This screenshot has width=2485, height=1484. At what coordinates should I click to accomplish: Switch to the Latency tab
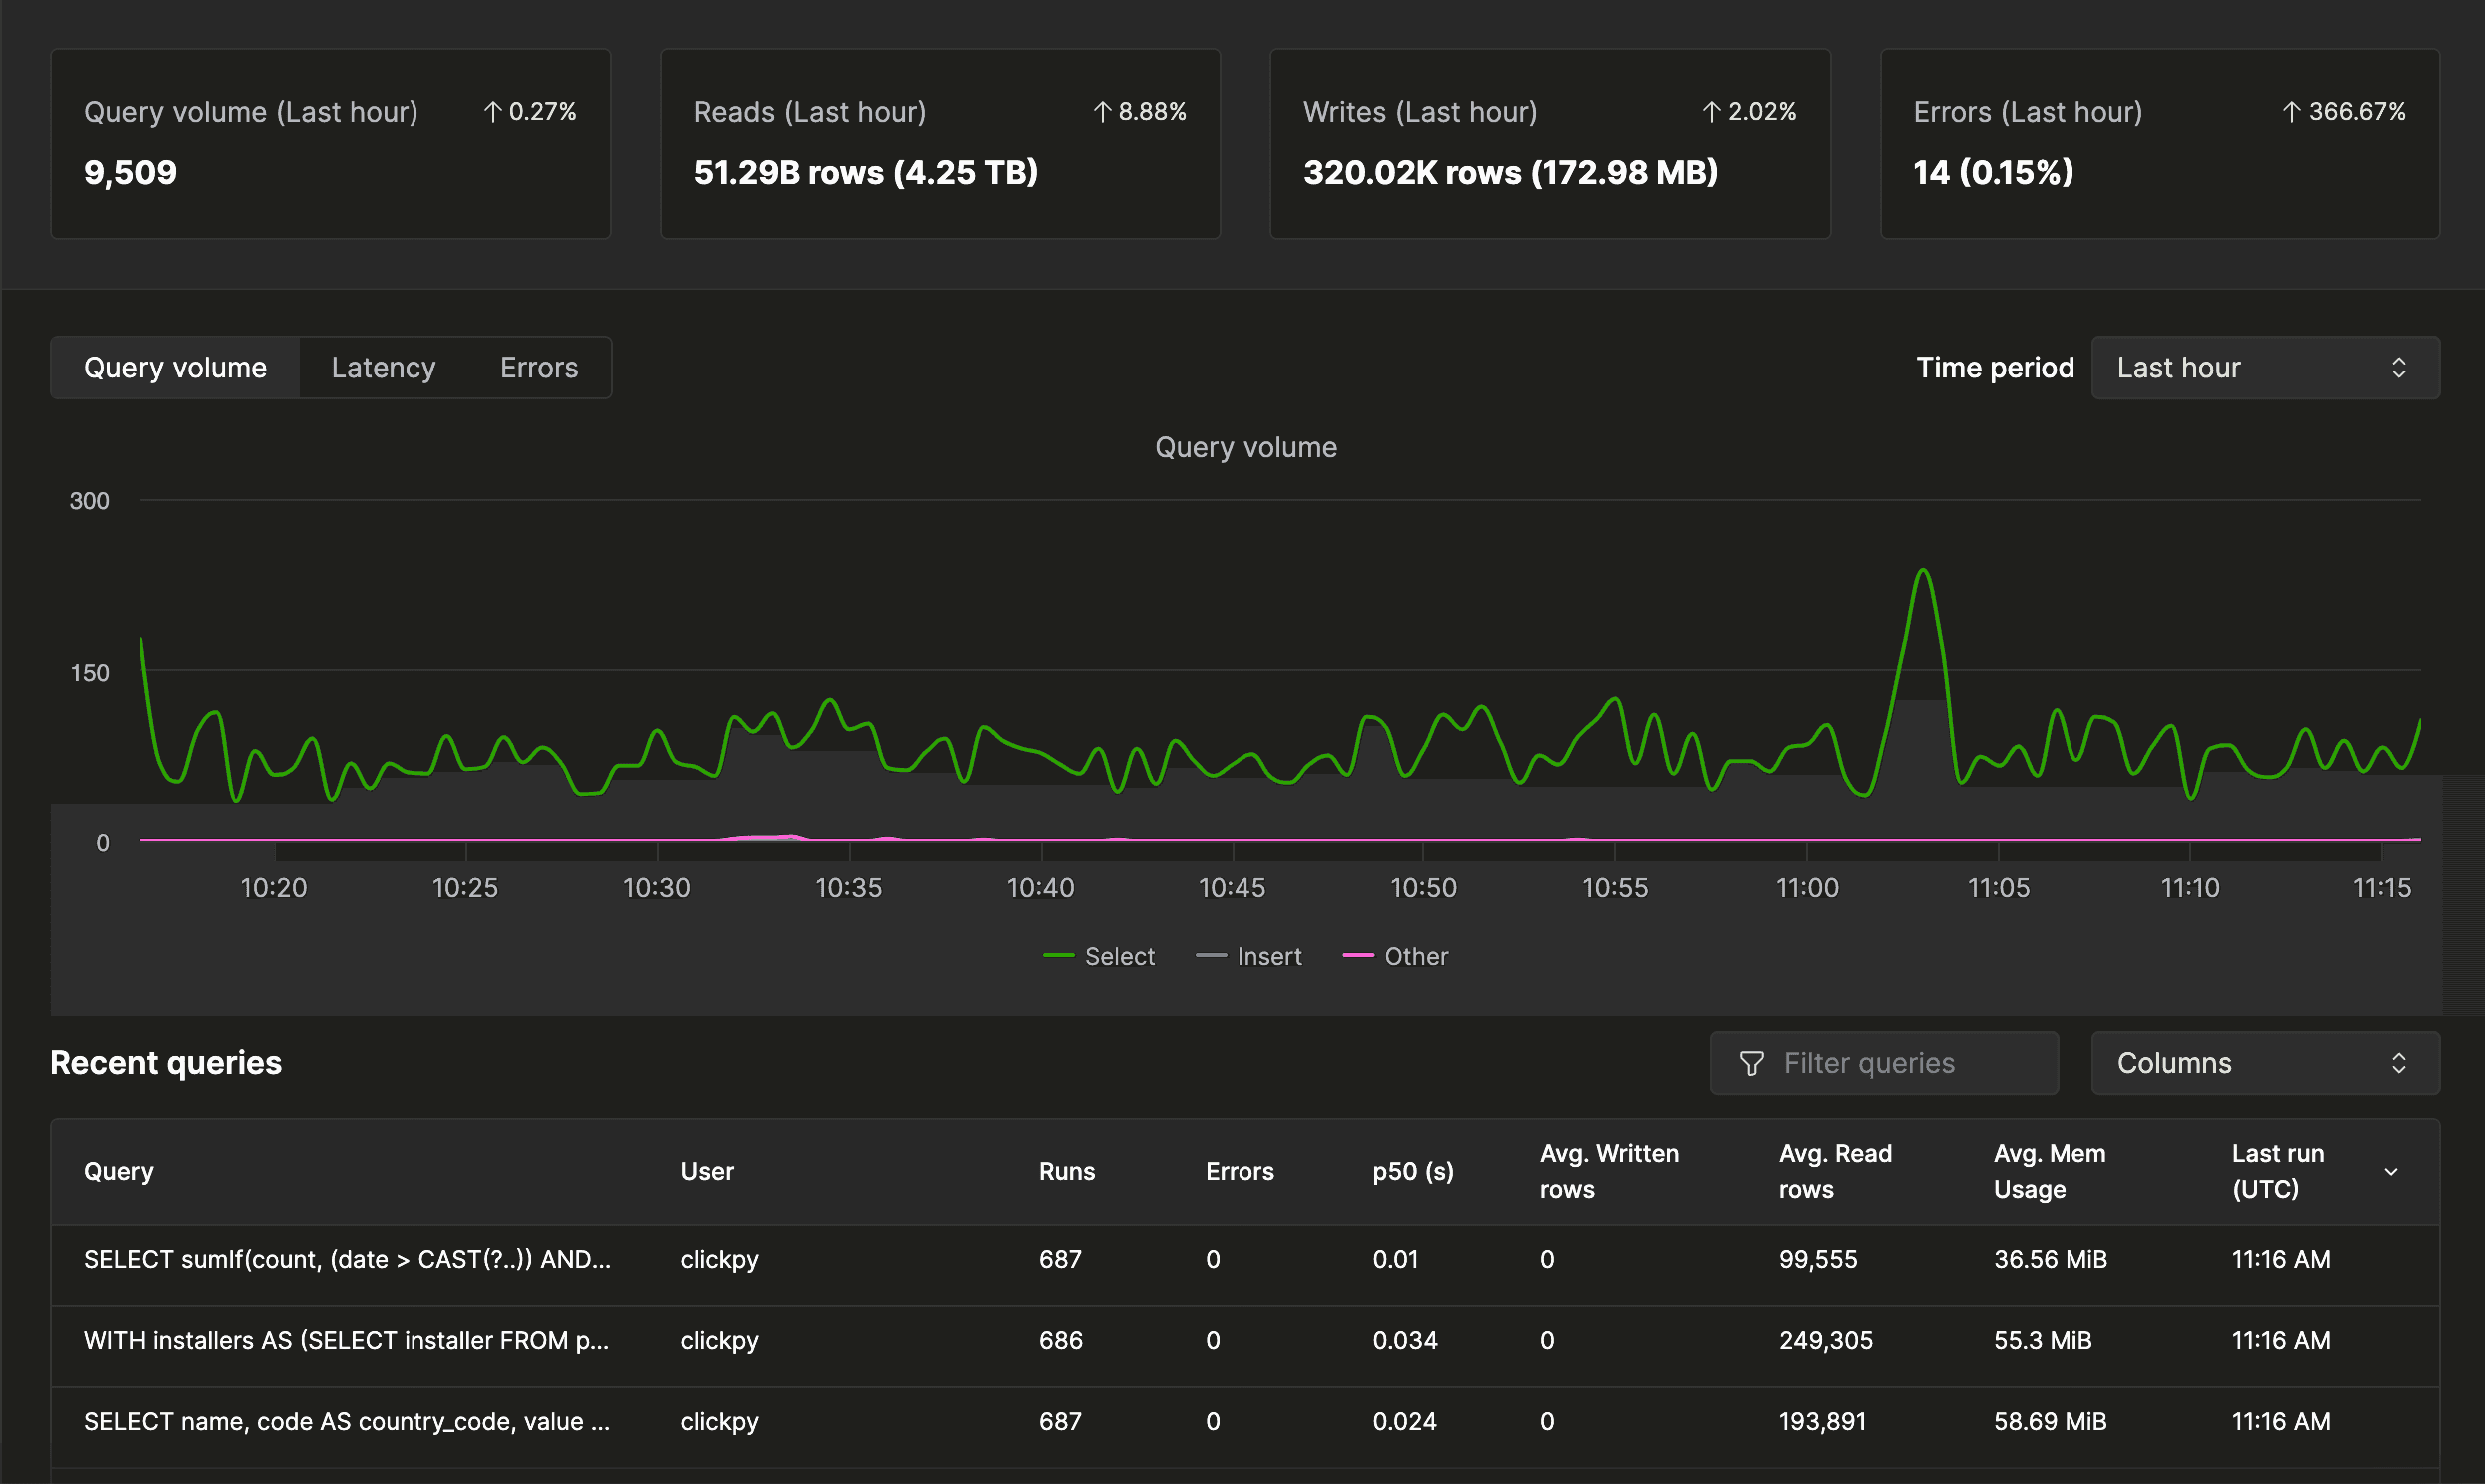383,368
